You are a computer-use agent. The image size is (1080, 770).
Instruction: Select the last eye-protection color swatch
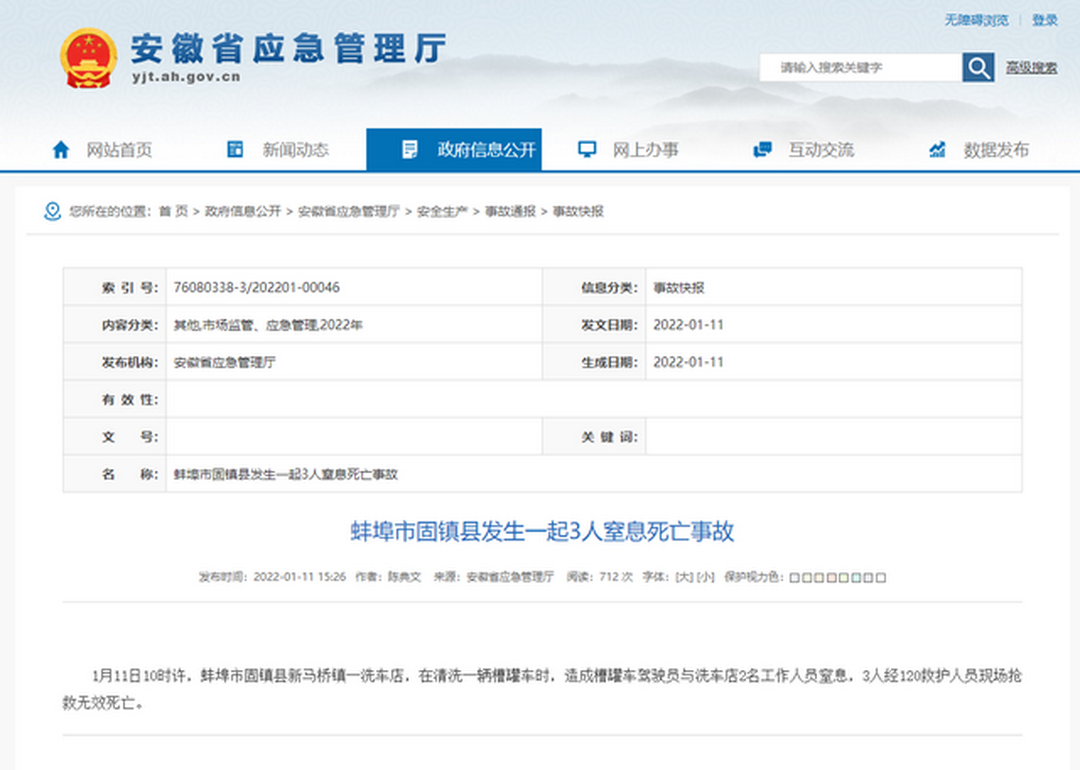point(880,578)
